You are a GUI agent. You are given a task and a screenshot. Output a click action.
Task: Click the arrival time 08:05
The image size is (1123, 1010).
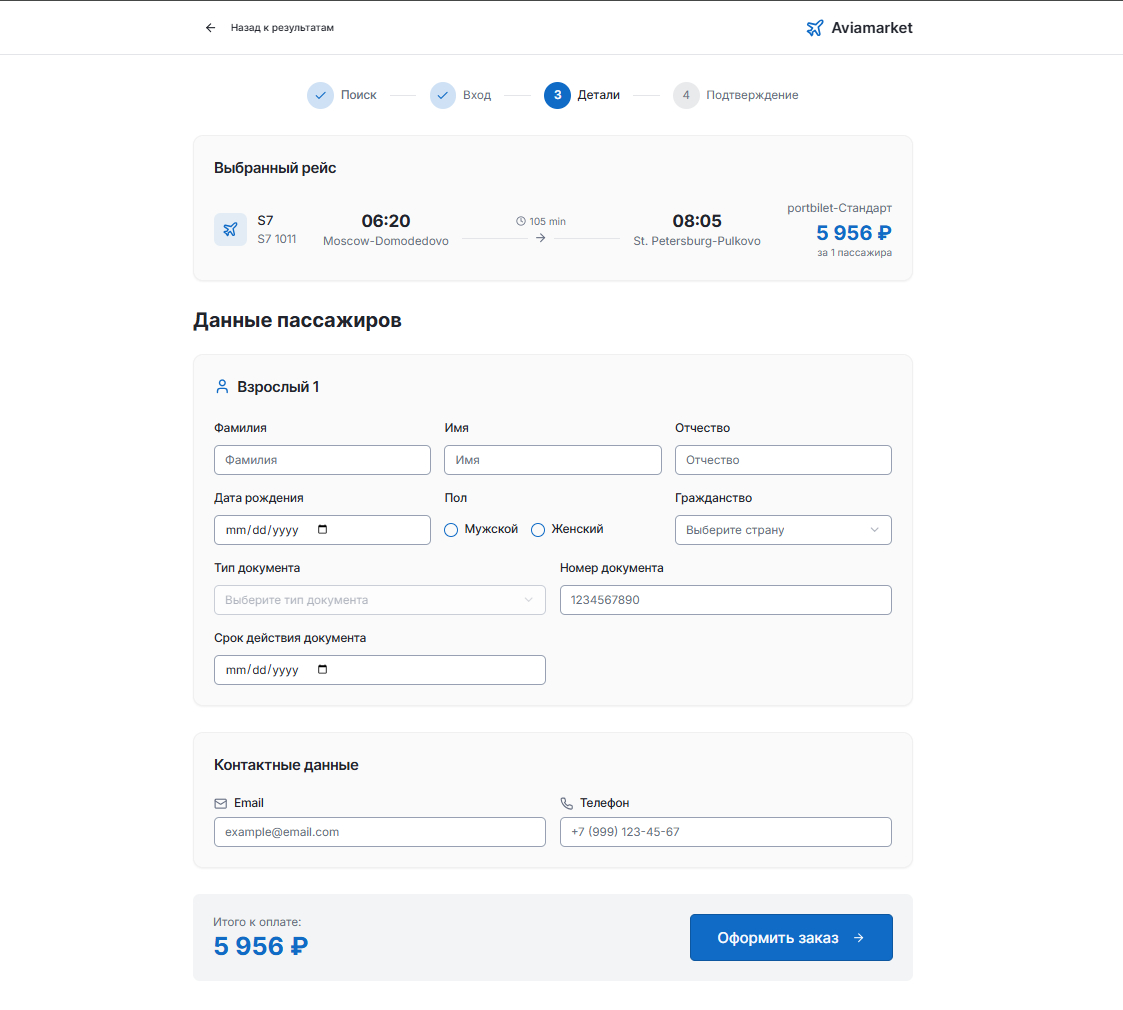[x=697, y=221]
